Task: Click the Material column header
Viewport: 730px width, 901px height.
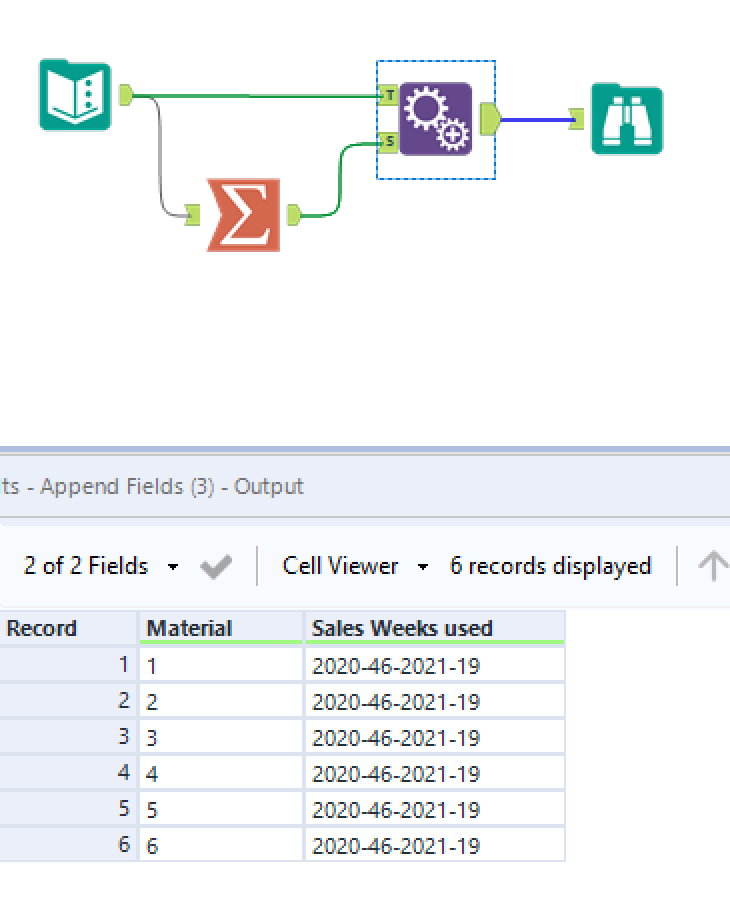Action: (x=220, y=629)
